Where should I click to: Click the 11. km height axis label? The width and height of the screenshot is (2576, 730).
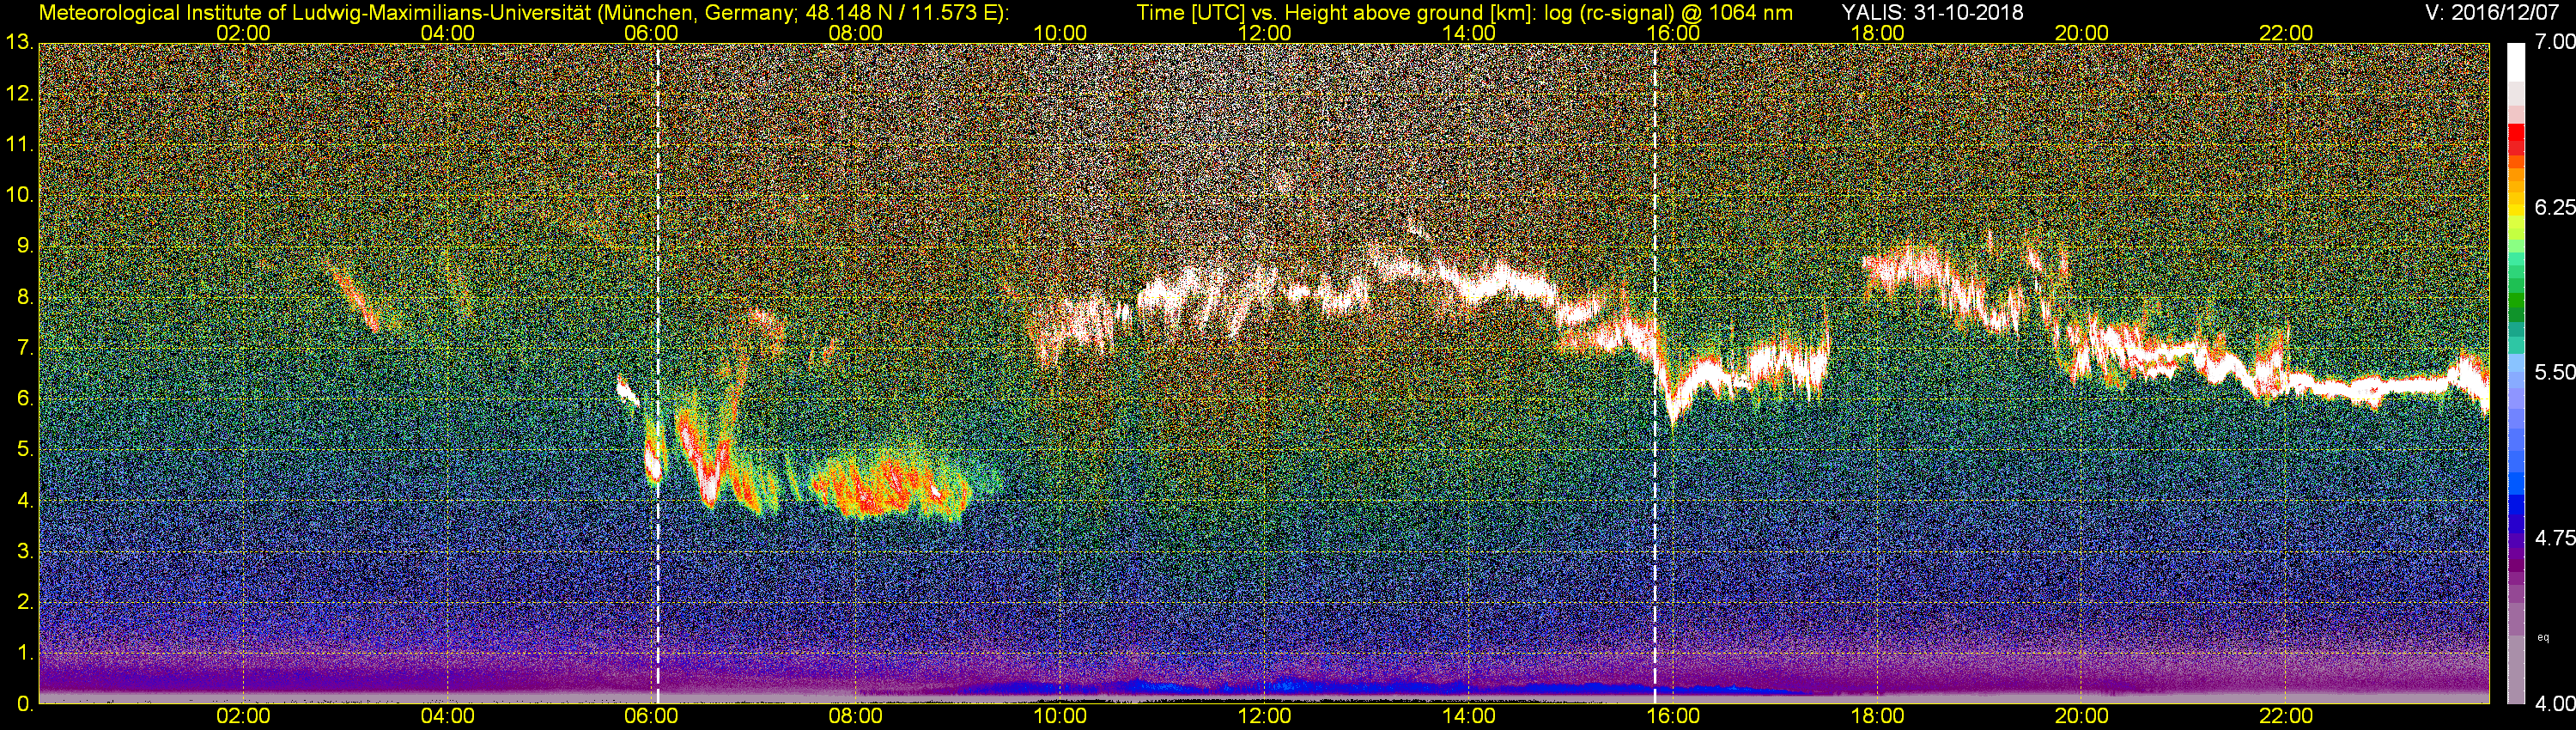coord(19,144)
